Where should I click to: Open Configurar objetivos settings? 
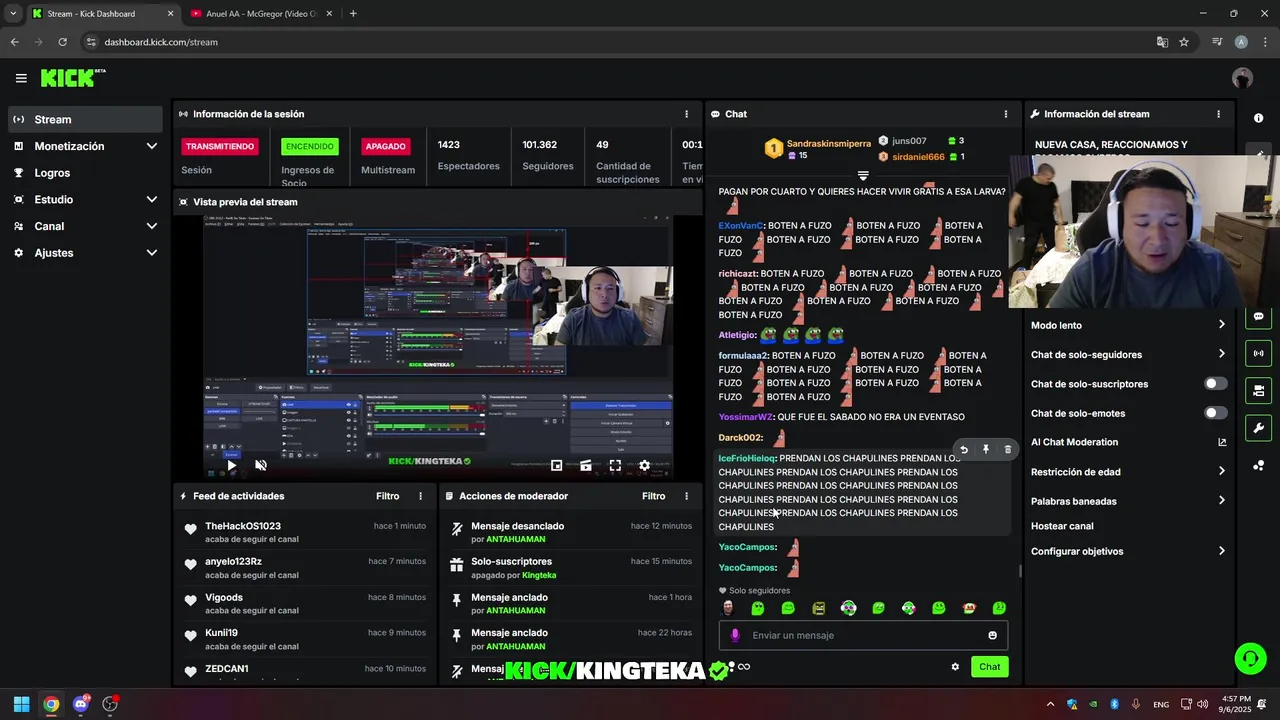1128,551
